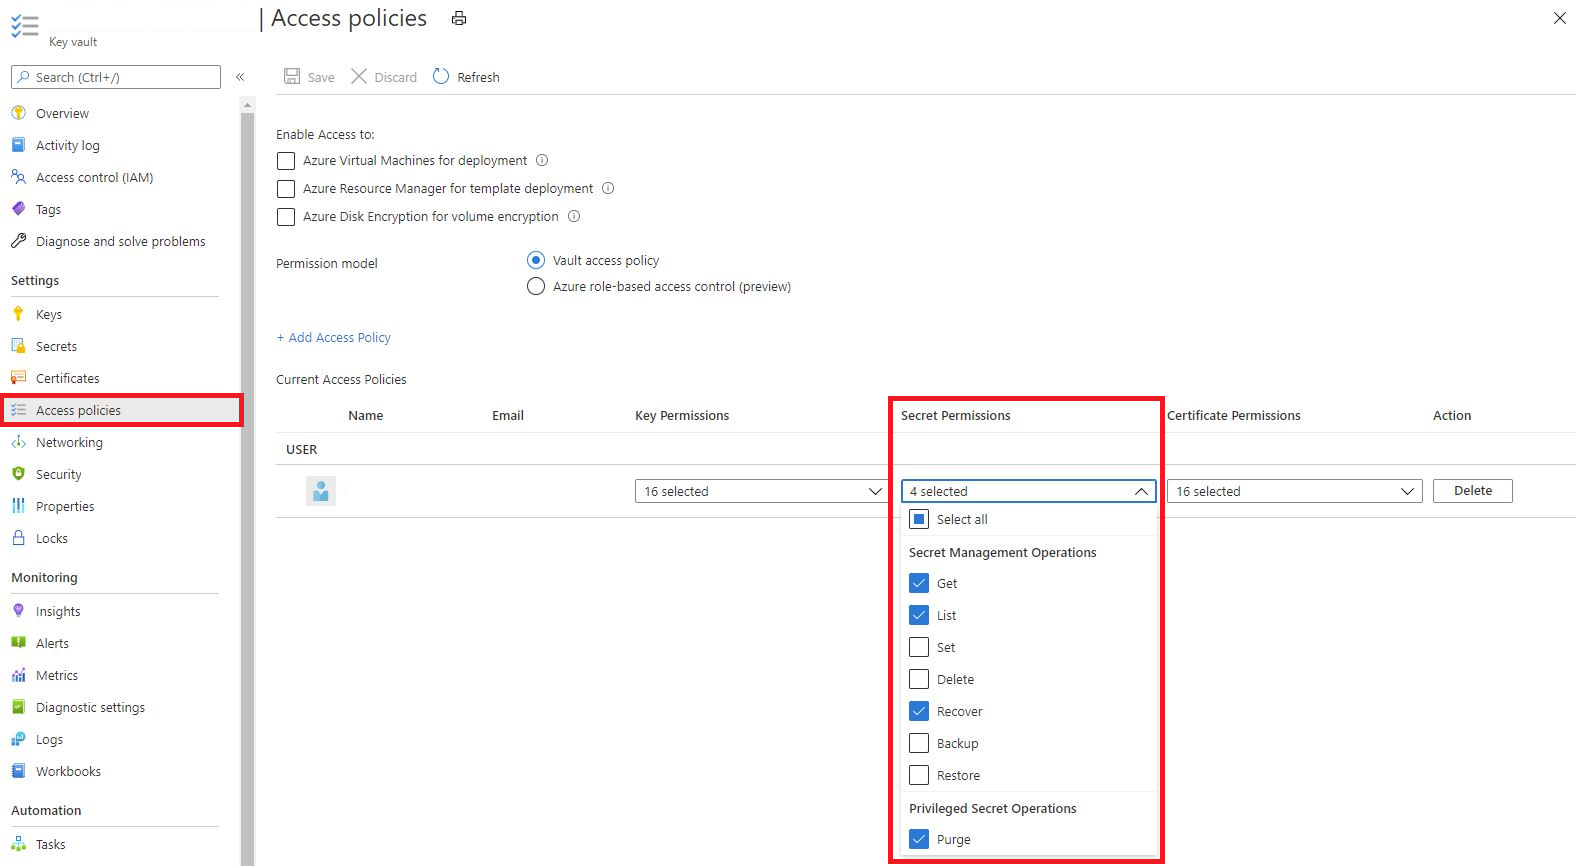This screenshot has height=866, width=1584.
Task: Click the print icon beside Access policies title
Action: coord(459,18)
